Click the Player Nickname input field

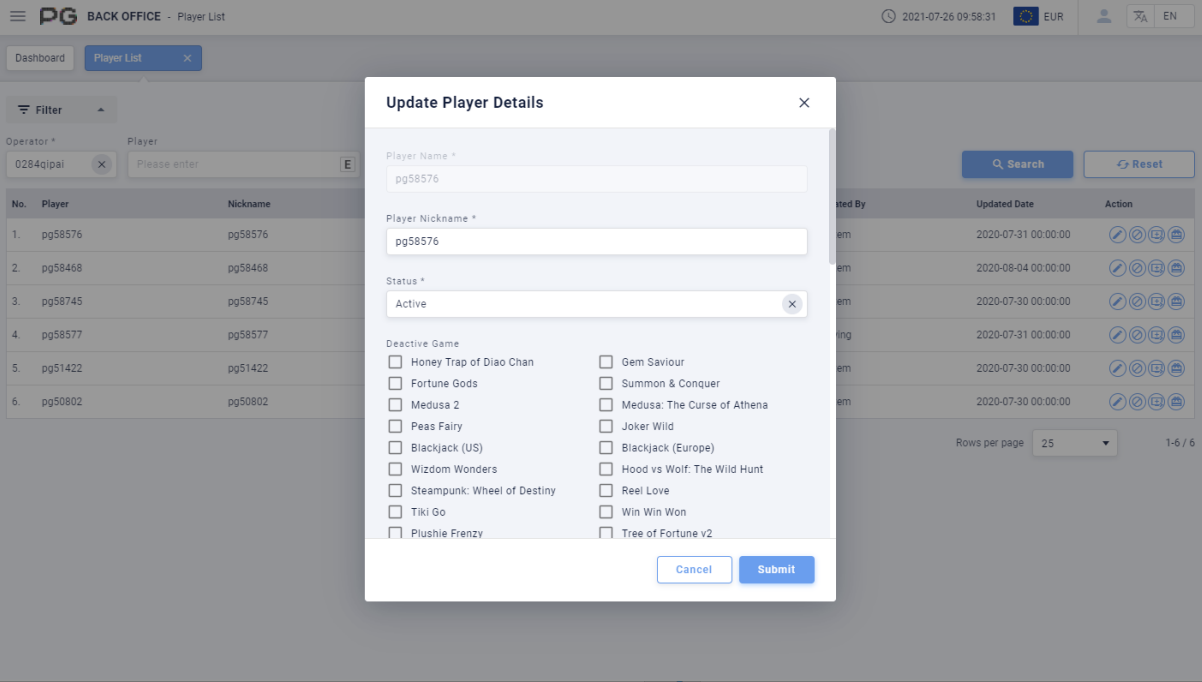596,241
